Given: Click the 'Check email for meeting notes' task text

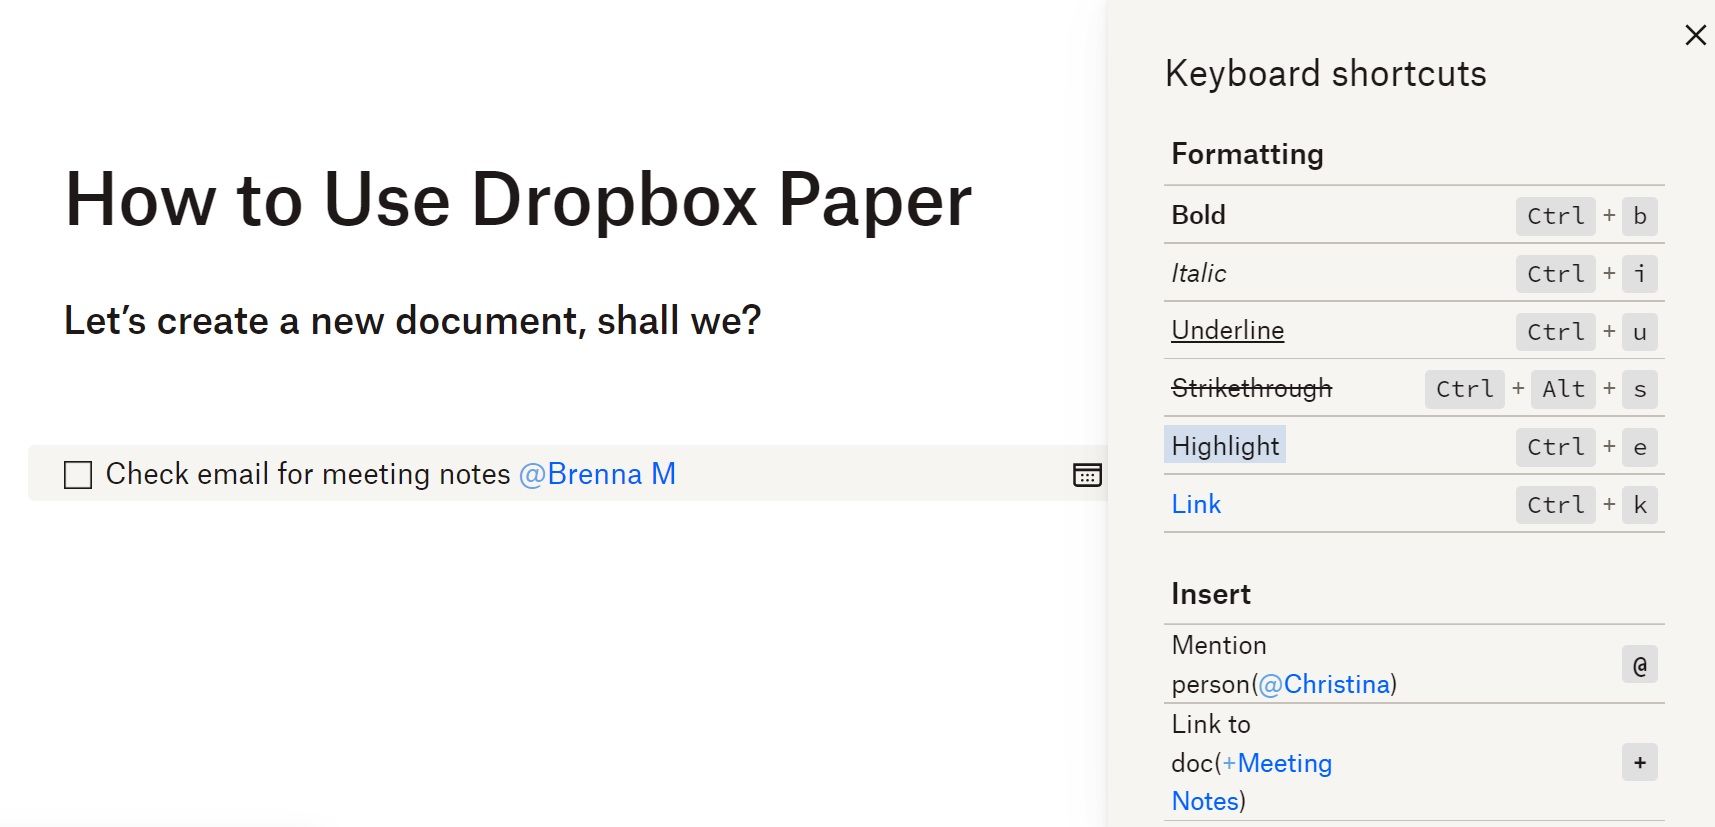Looking at the screenshot, I should [x=308, y=473].
